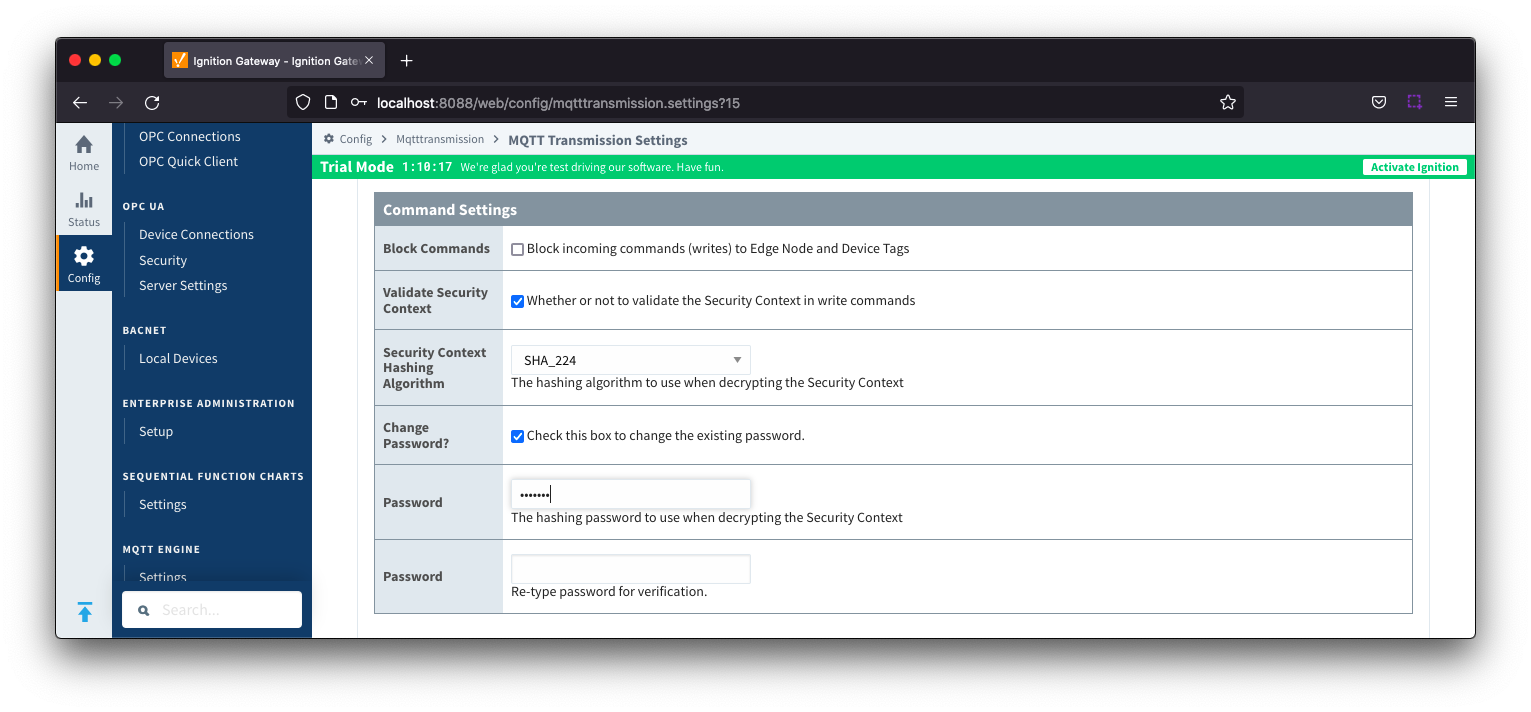This screenshot has width=1531, height=712.
Task: Open Settings under Sequential Function Charts
Action: coord(163,504)
